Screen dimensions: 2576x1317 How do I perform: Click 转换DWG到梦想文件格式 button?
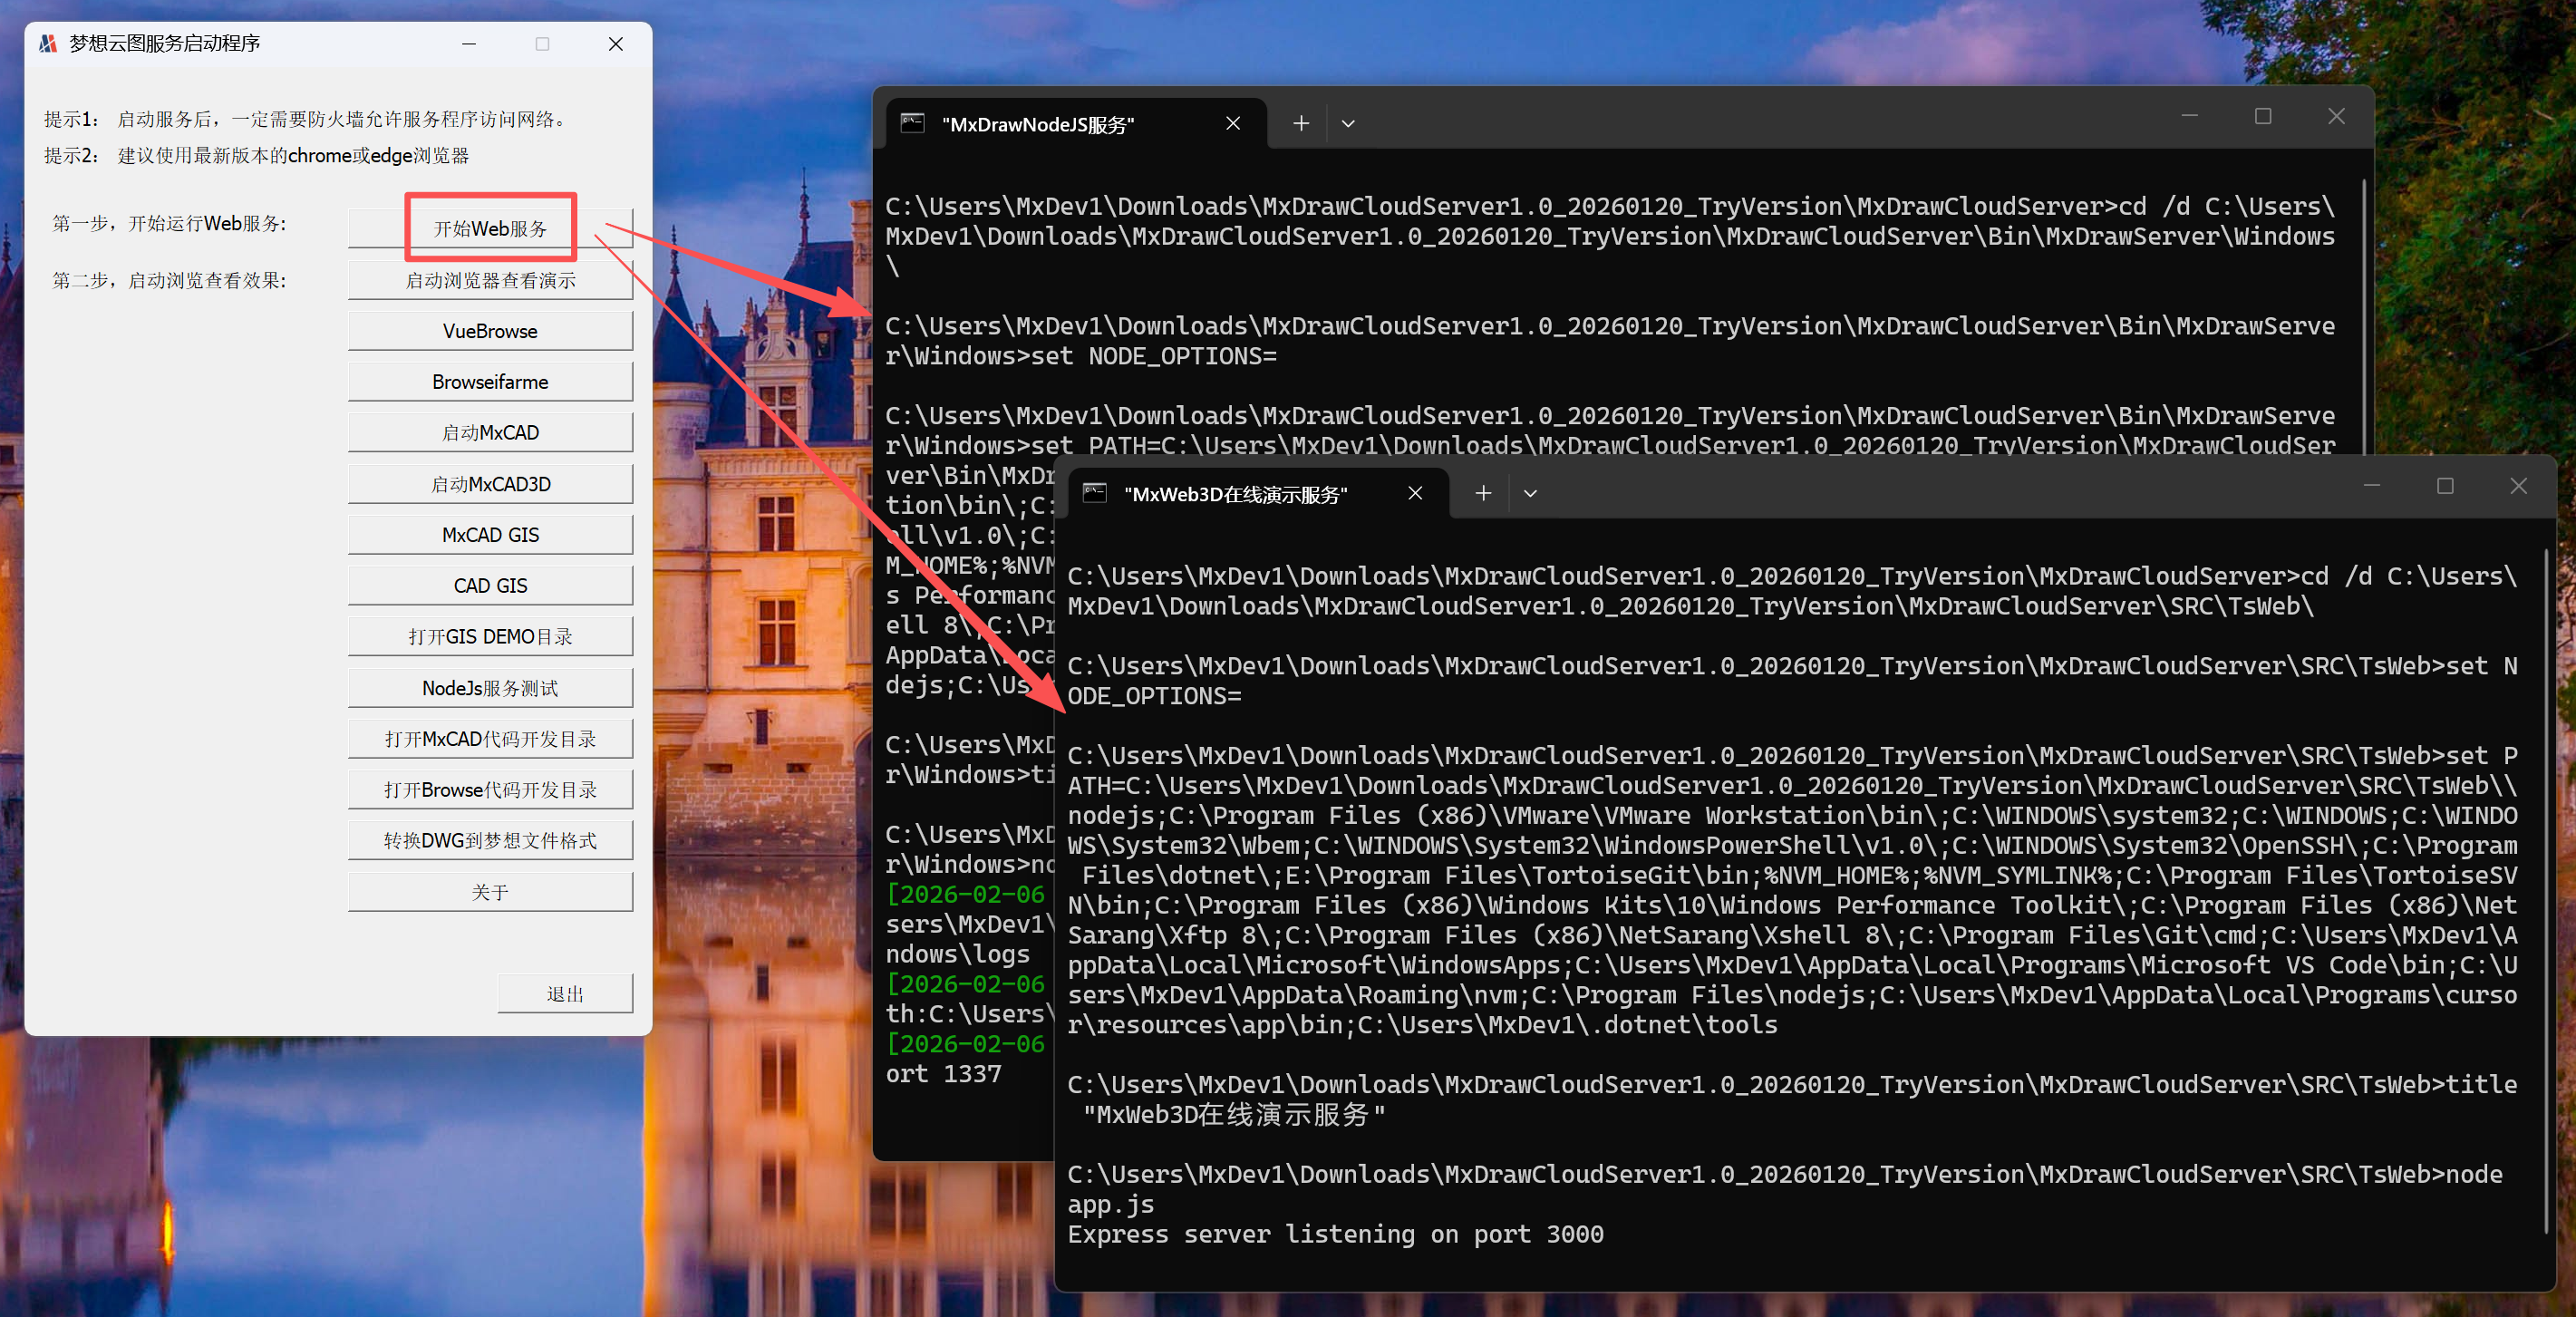click(490, 841)
